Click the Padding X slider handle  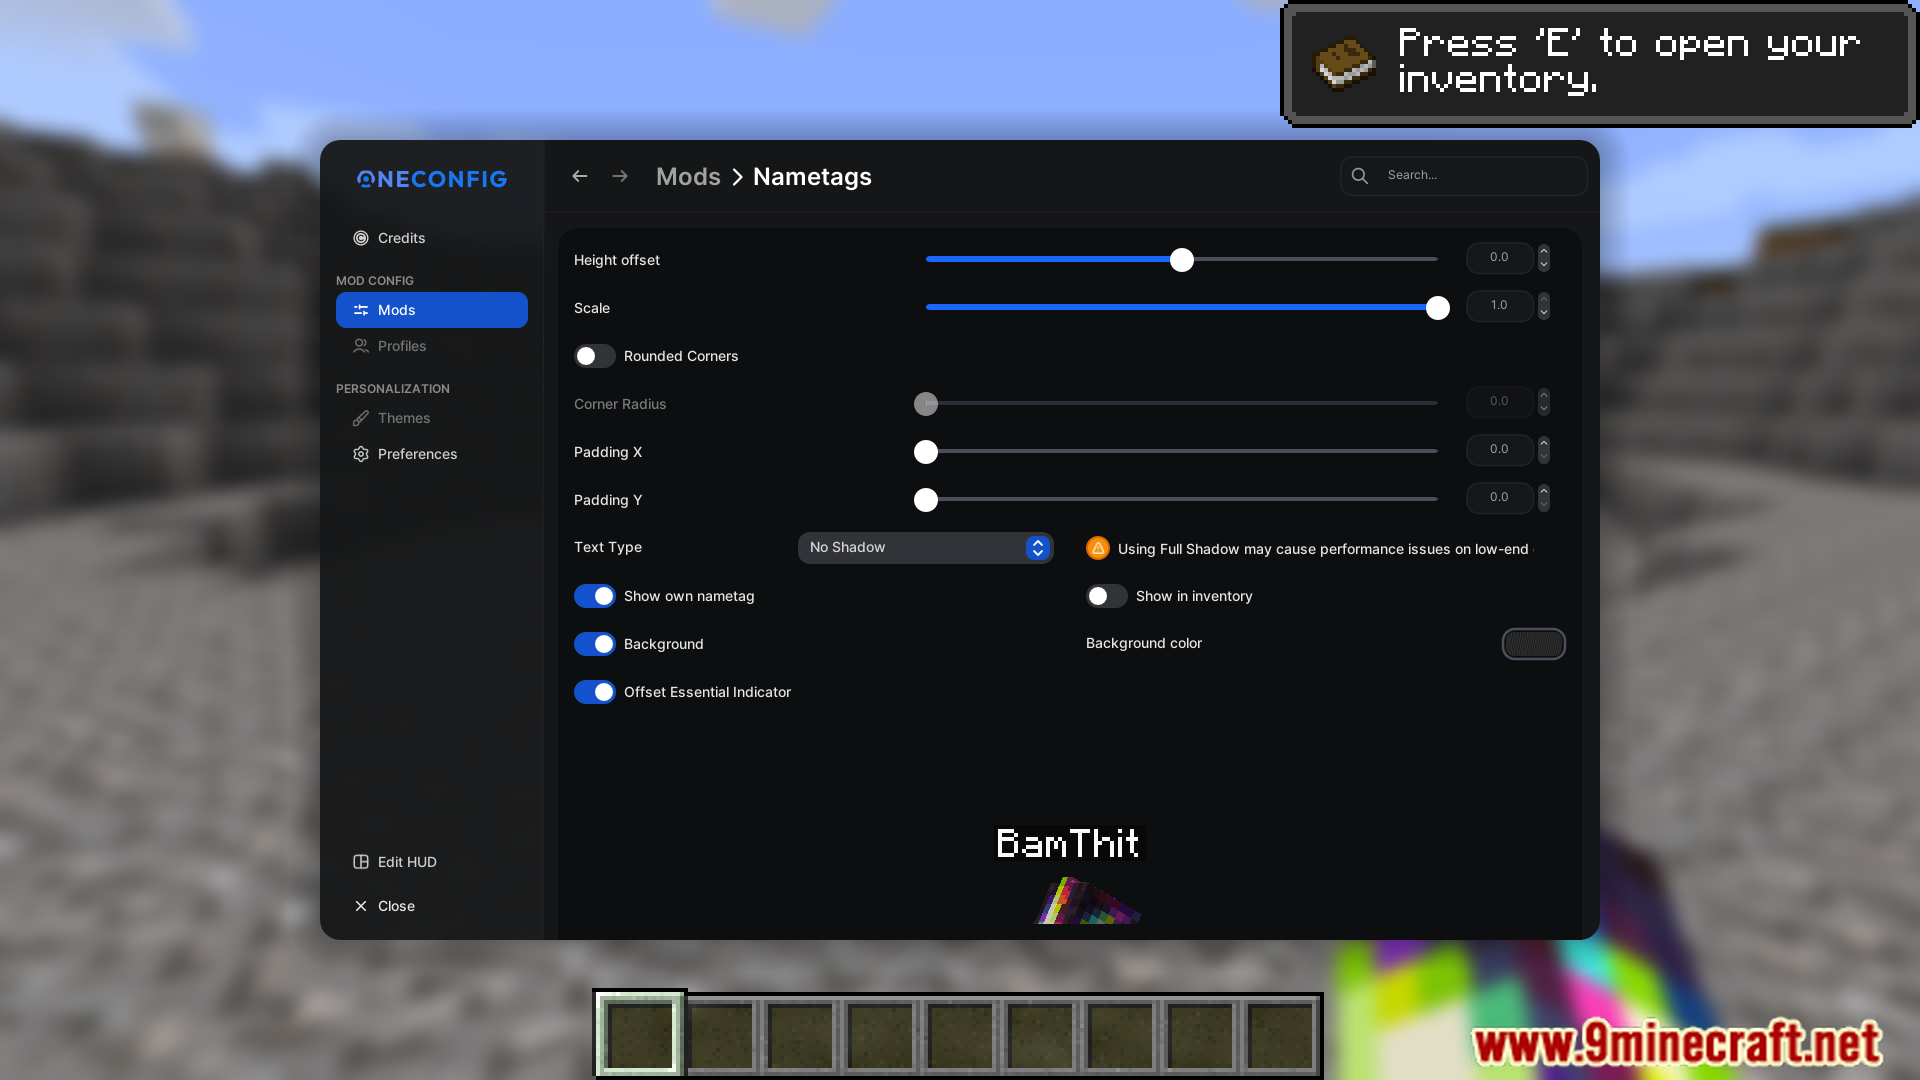pos(926,452)
